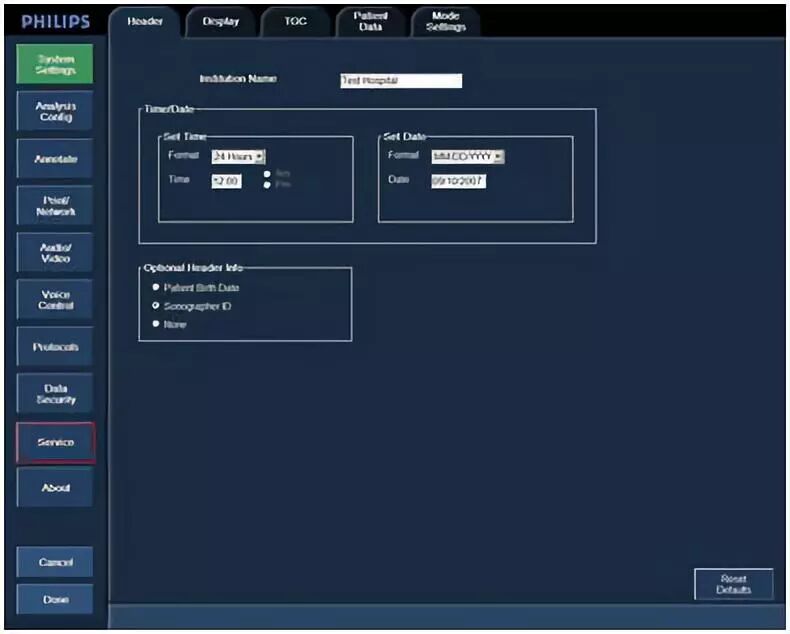The height and width of the screenshot is (634, 790).
Task: Open the Print/Network settings
Action: 54,206
